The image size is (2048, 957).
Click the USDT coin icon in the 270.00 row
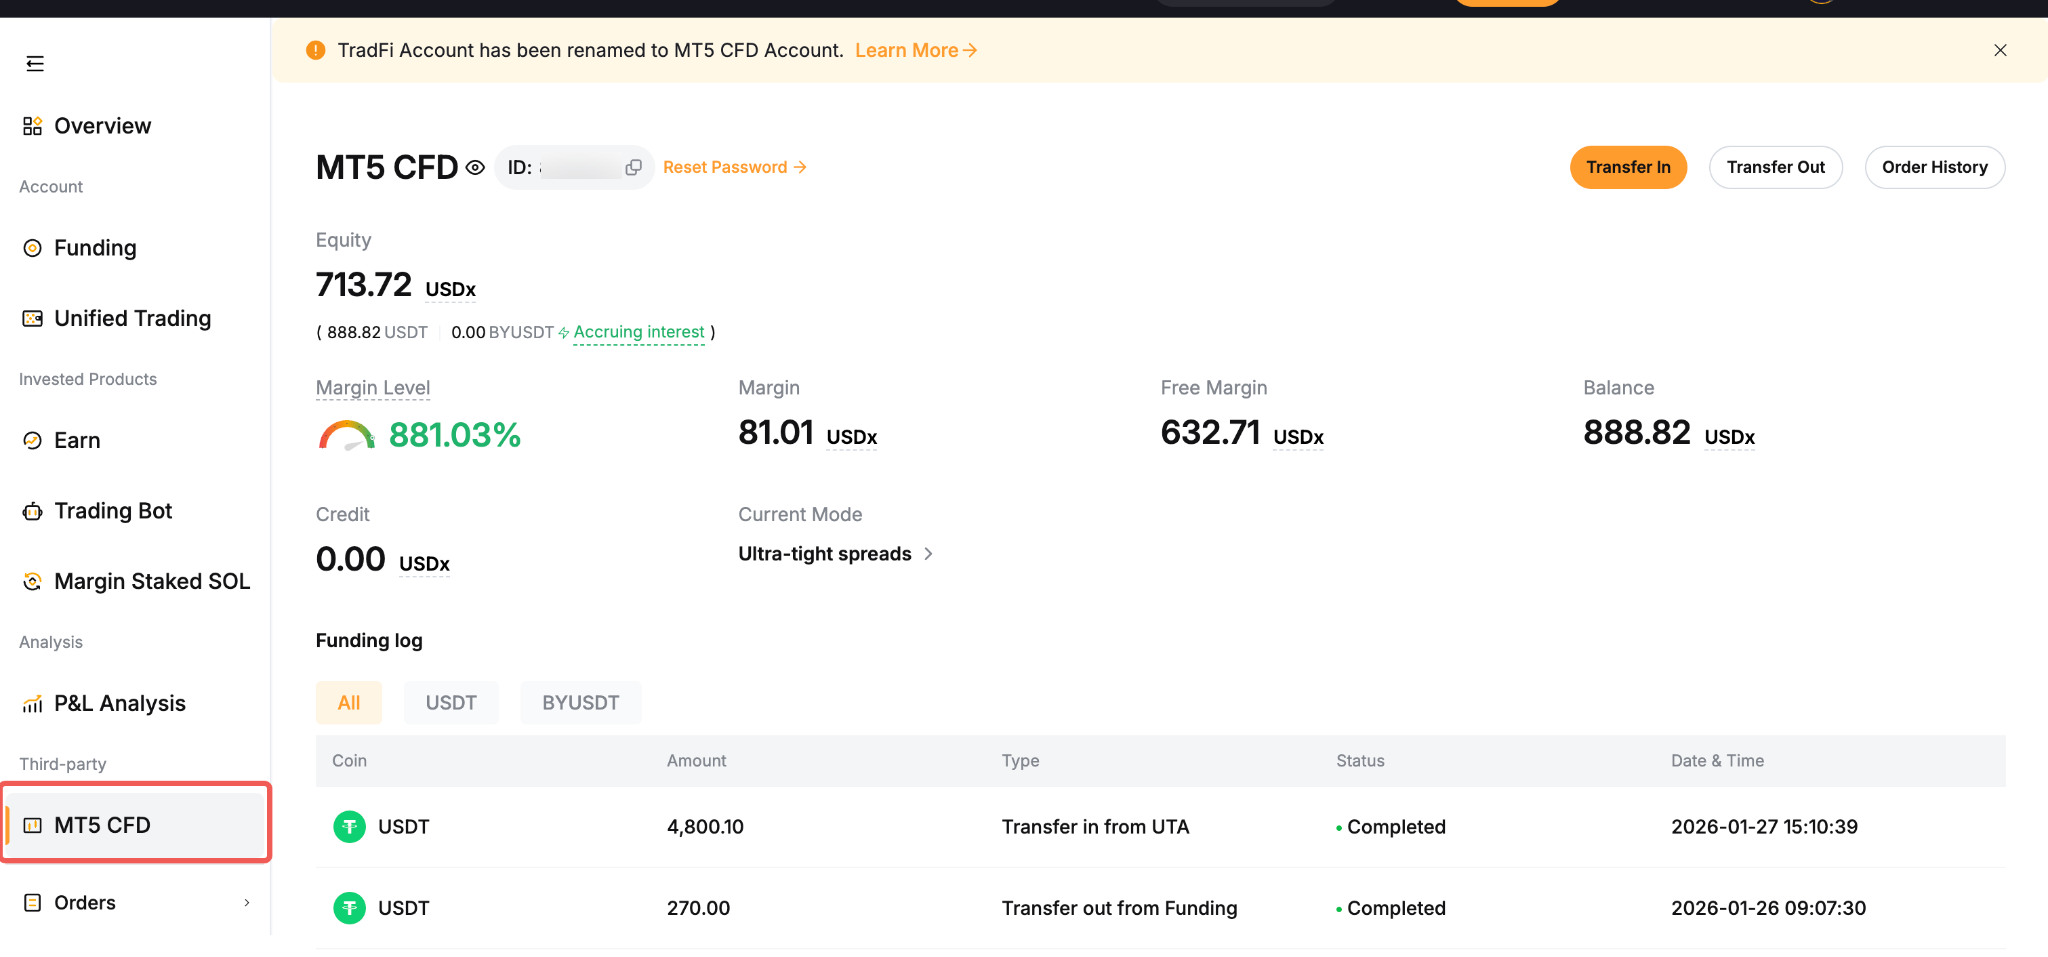click(349, 908)
